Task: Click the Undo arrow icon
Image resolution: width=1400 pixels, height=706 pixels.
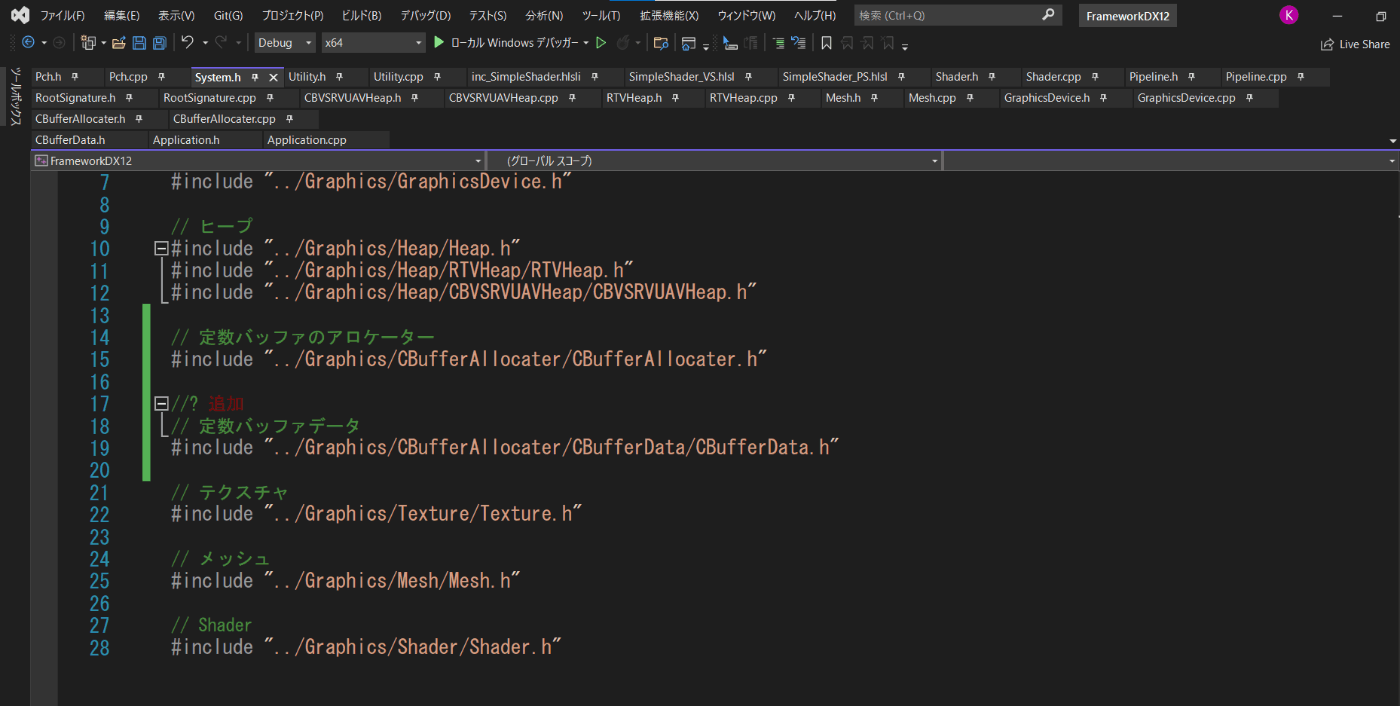Action: [187, 43]
